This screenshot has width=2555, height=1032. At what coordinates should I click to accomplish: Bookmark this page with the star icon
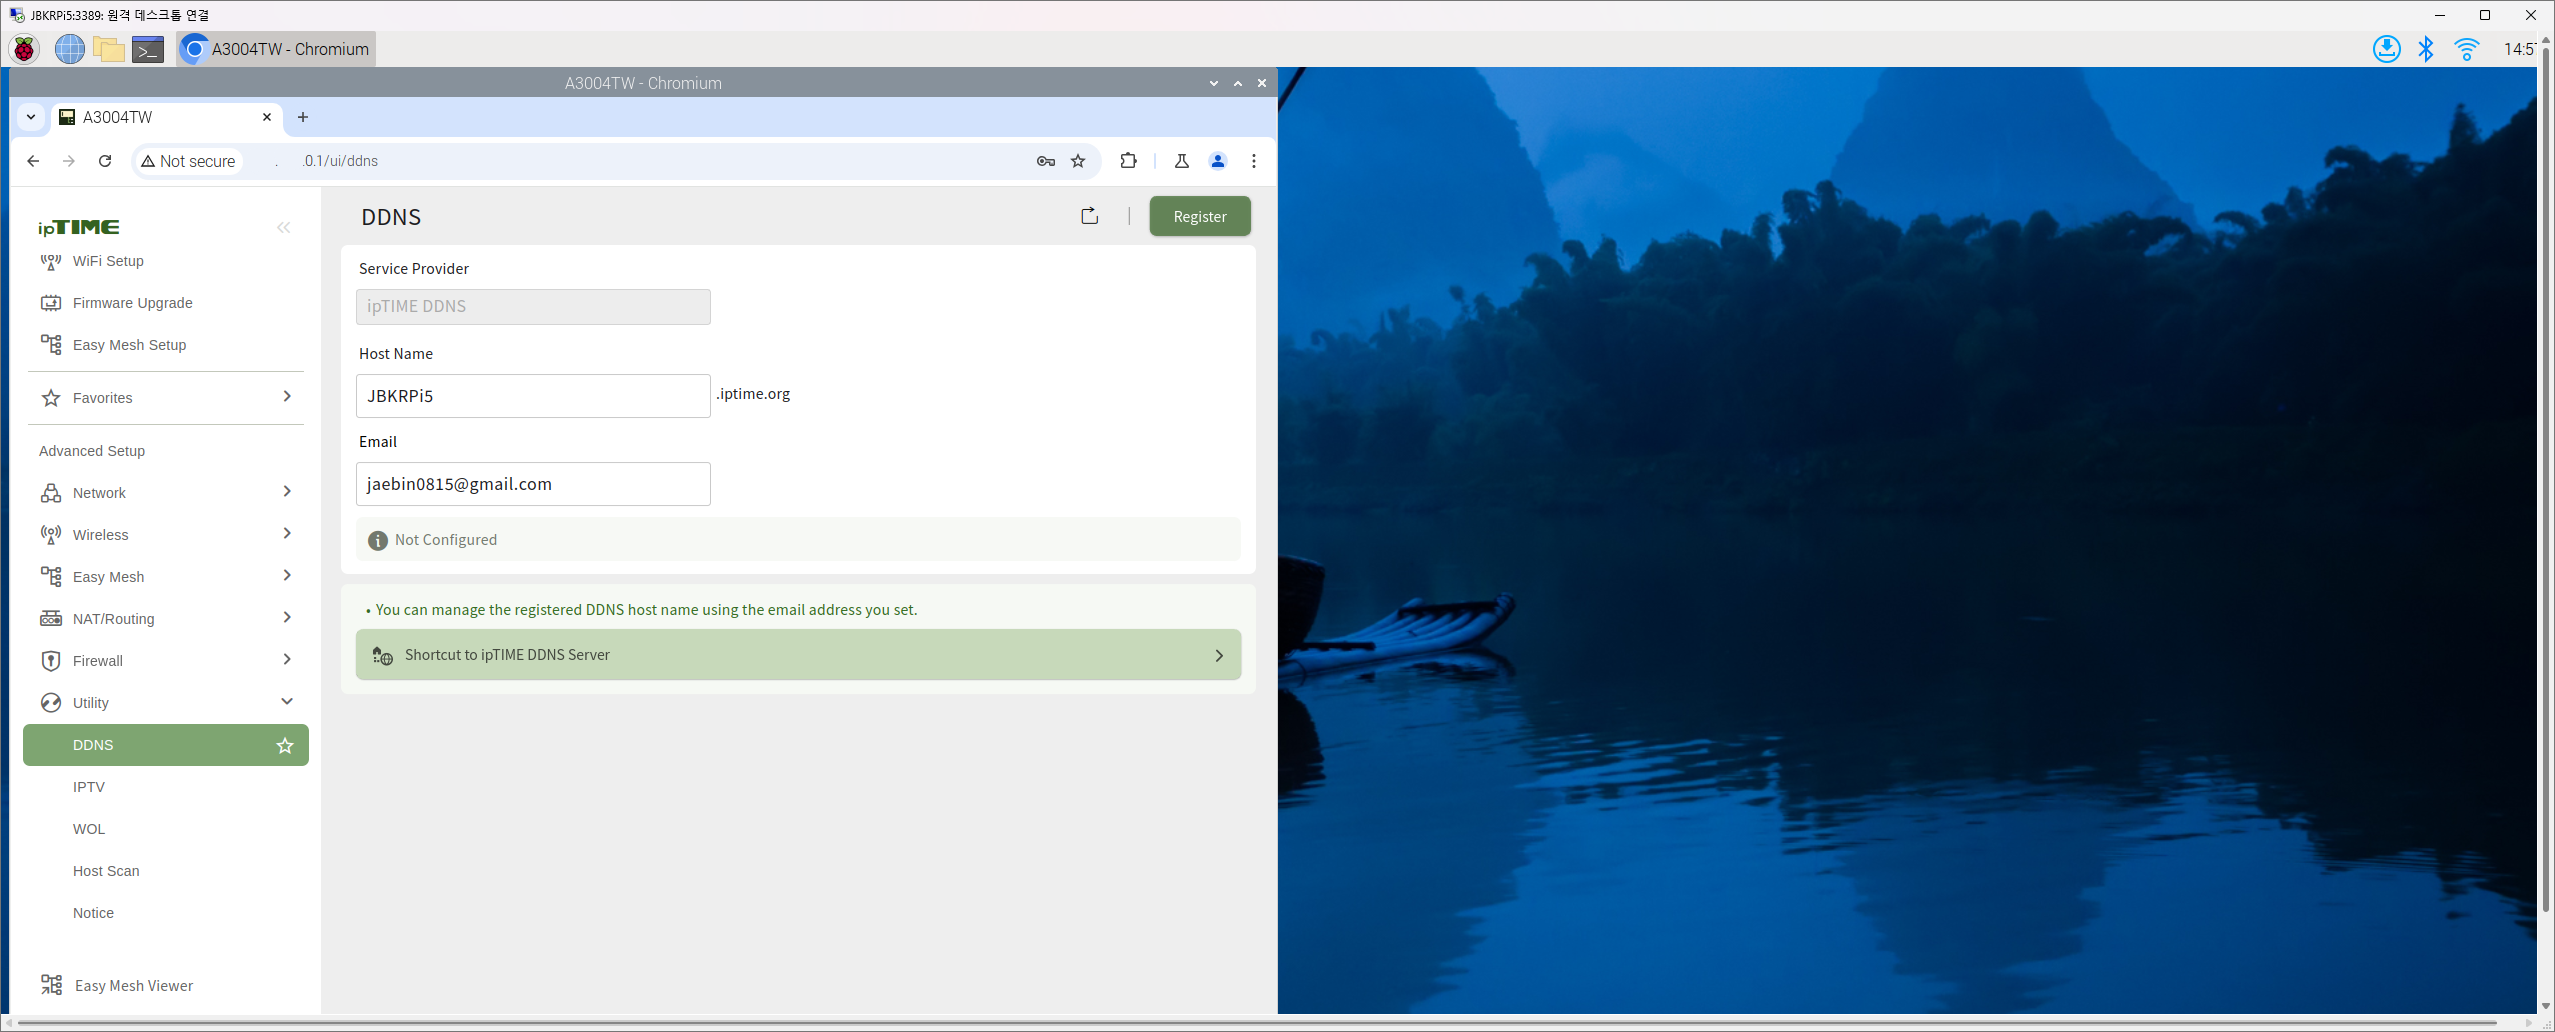(1078, 161)
